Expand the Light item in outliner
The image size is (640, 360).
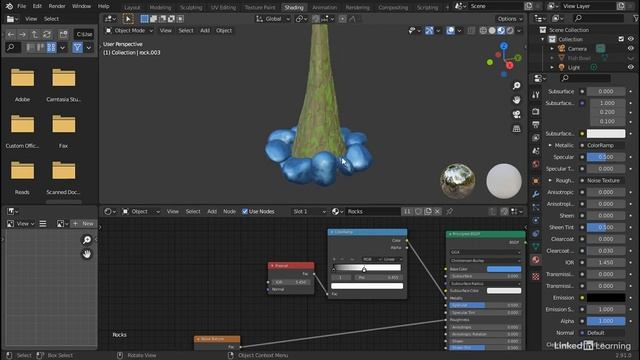click(552, 67)
